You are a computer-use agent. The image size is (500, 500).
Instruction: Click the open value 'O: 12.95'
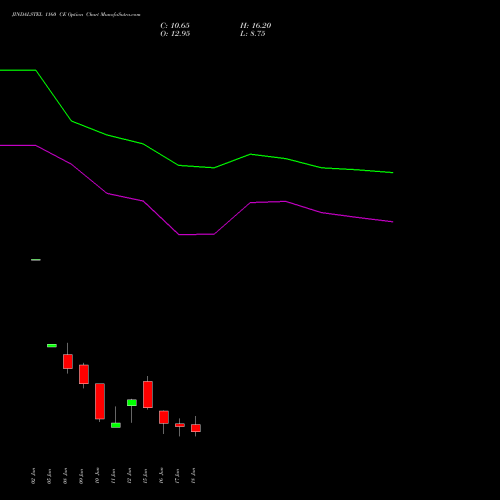(175, 34)
